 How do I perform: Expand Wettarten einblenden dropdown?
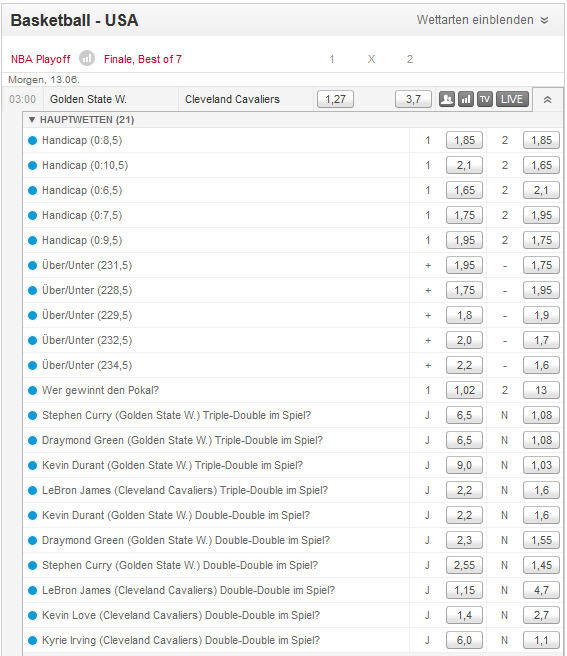tap(482, 20)
